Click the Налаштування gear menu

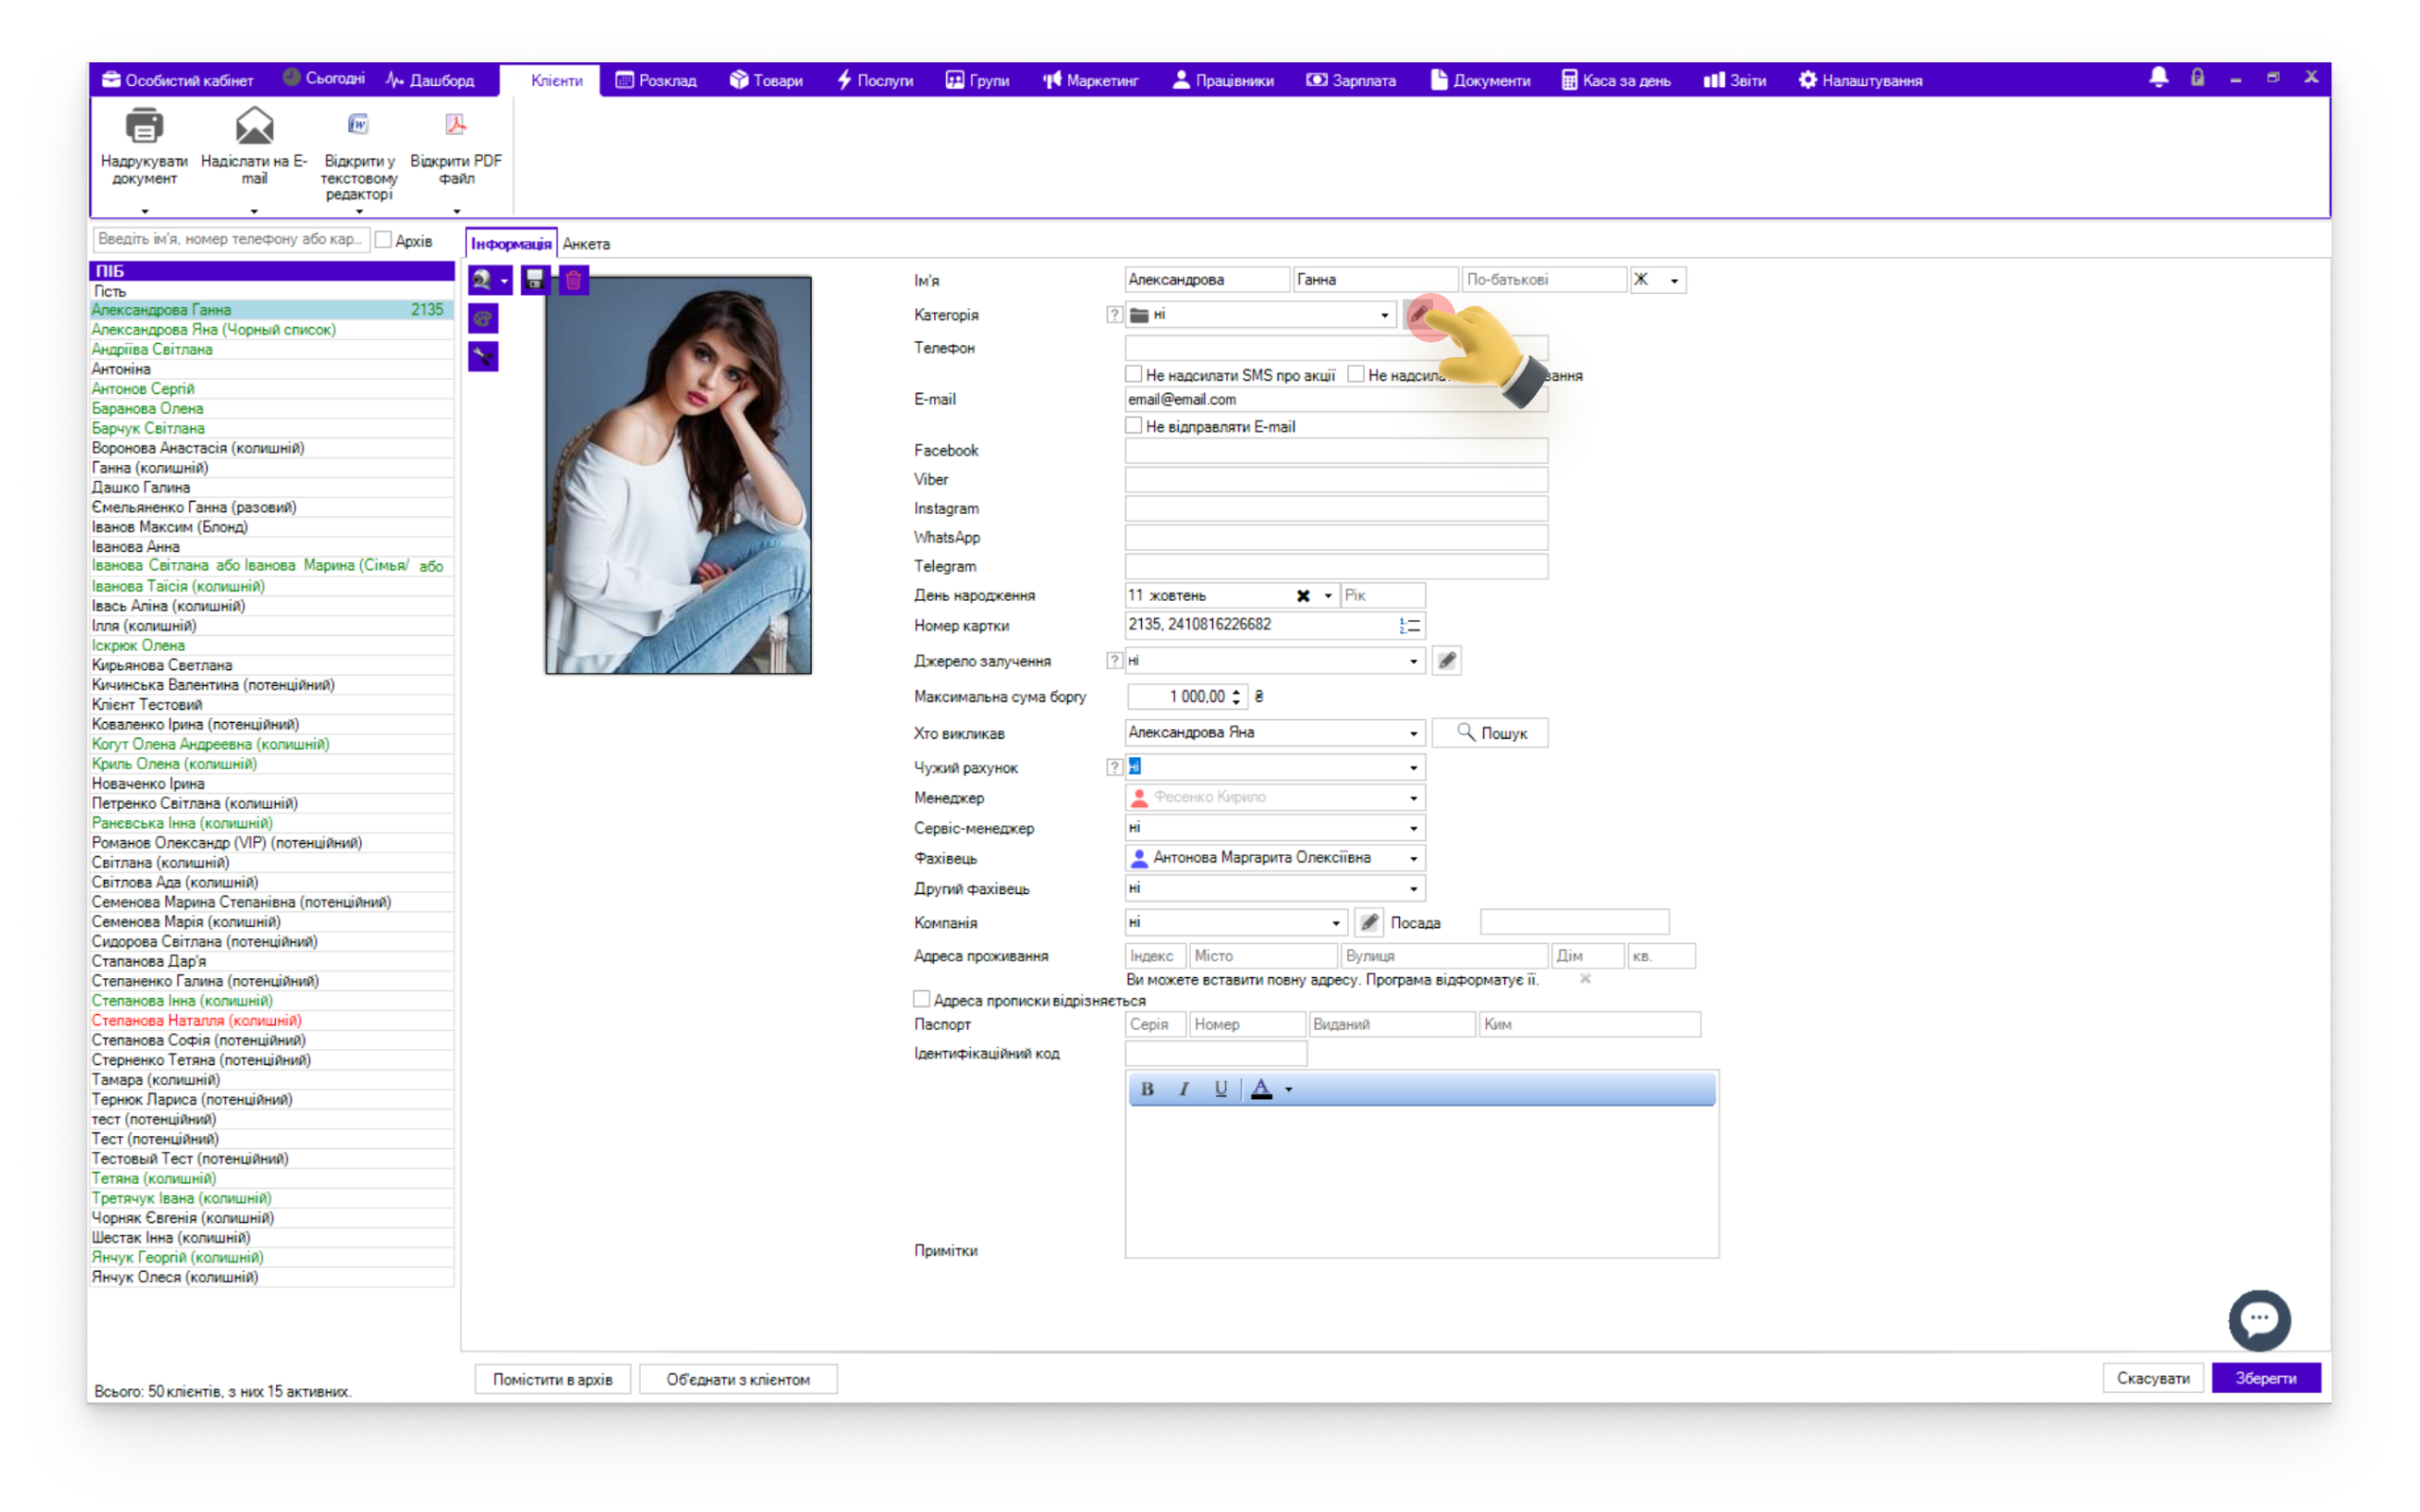coord(1860,80)
